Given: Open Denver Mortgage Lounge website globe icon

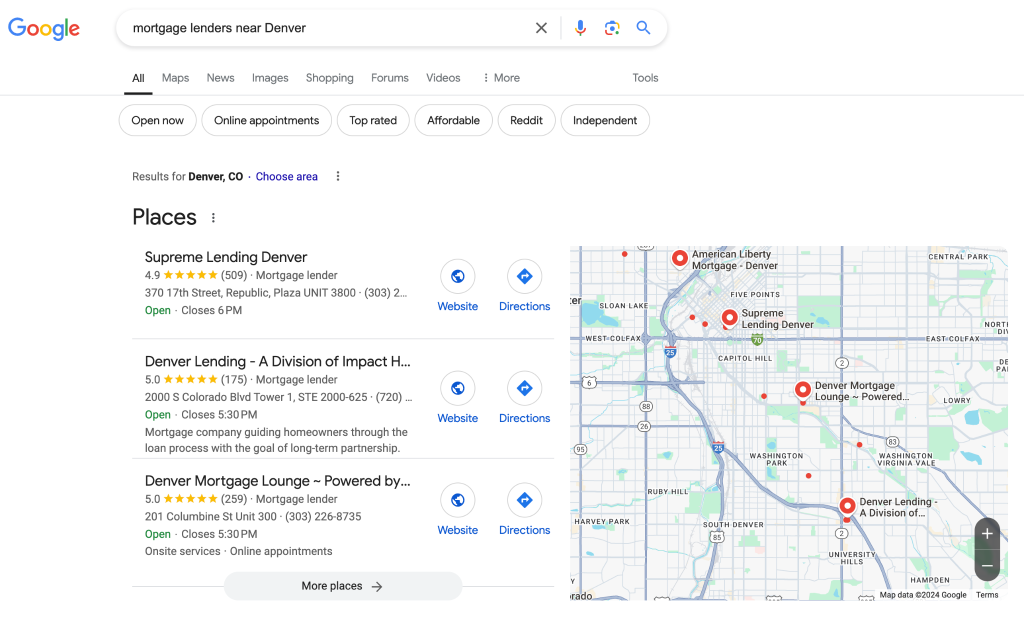Looking at the screenshot, I should 457,500.
